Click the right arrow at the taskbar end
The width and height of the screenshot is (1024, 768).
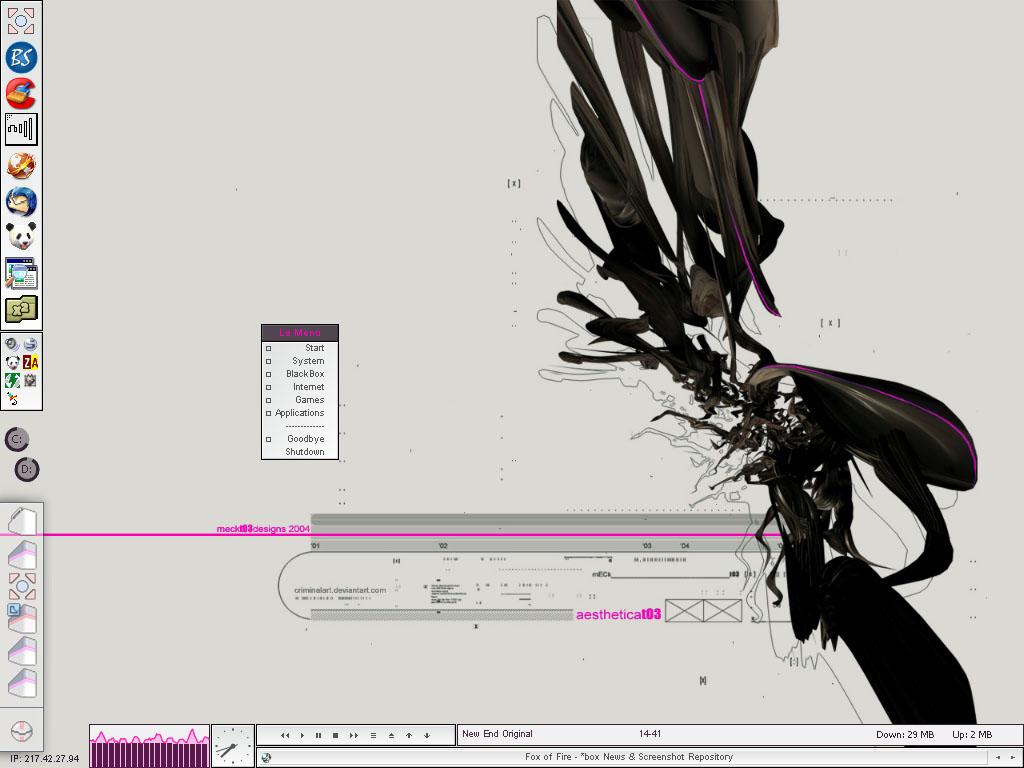(x=1012, y=758)
